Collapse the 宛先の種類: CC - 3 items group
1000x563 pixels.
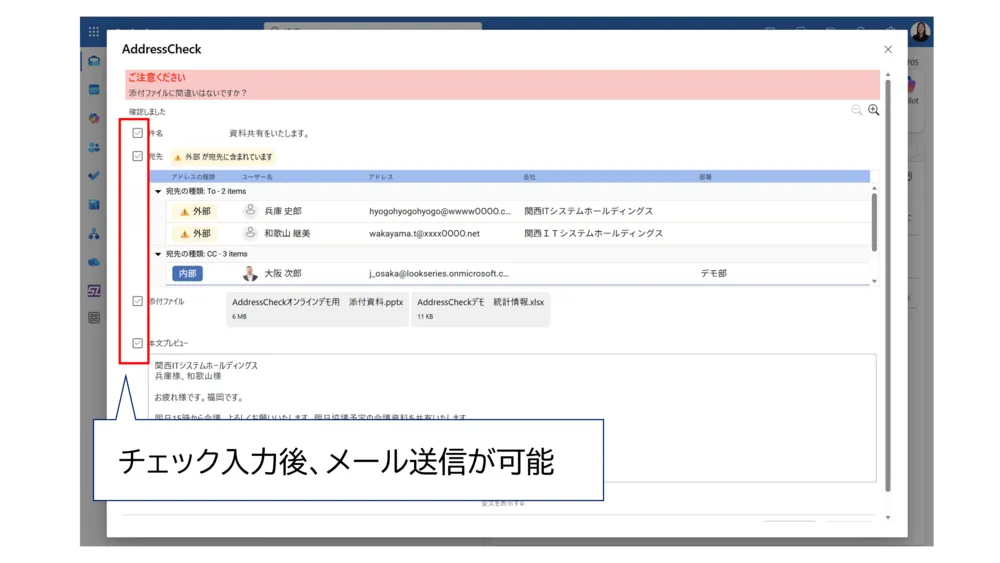pyautogui.click(x=158, y=254)
